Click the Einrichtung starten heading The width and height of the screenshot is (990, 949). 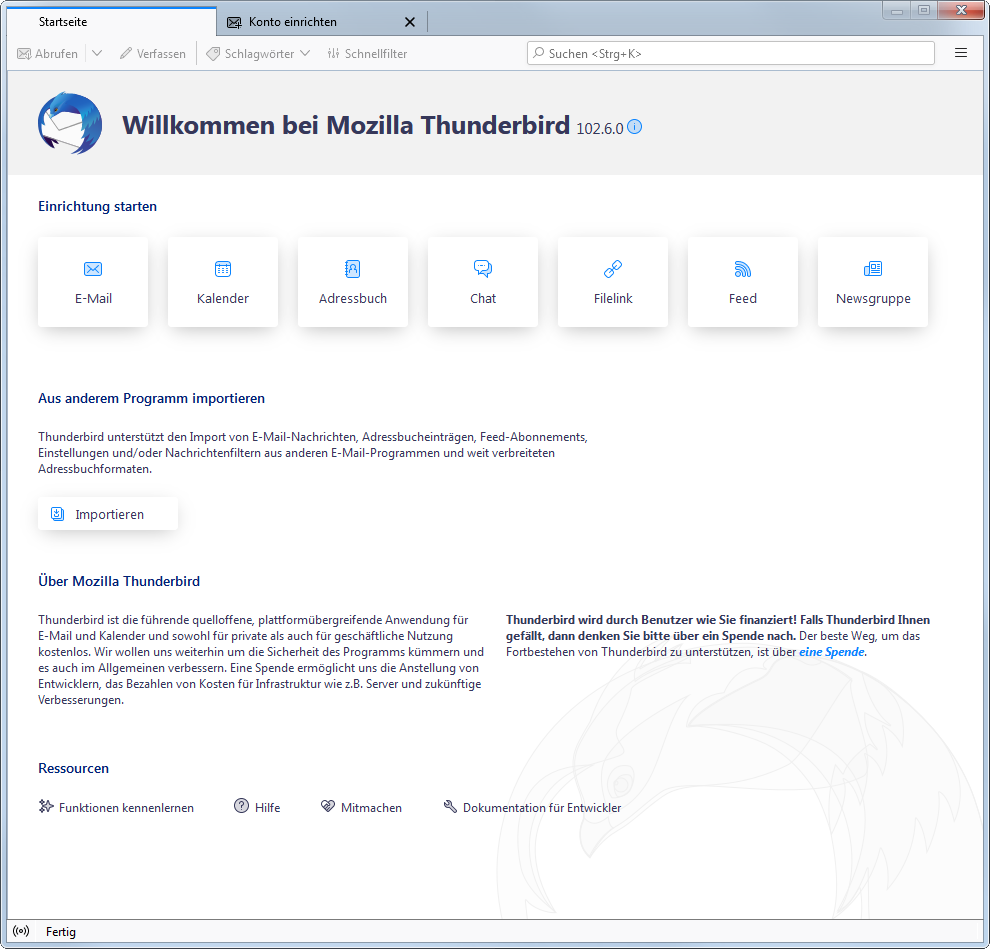coord(97,206)
